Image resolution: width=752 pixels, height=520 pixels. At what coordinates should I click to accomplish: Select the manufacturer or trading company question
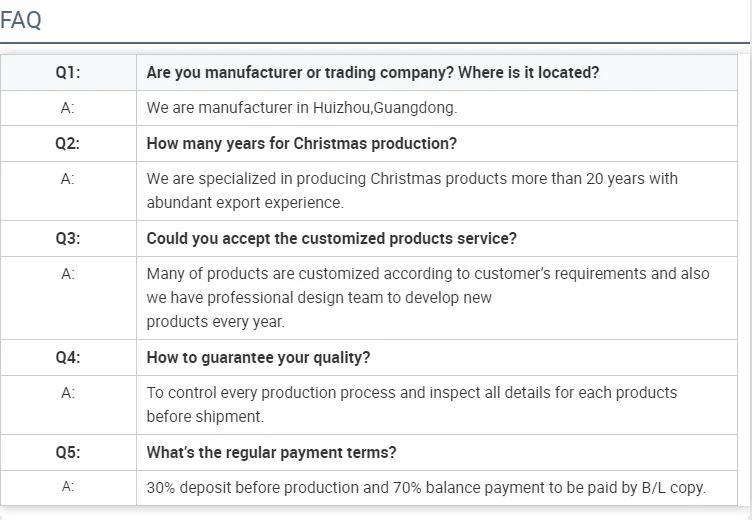[373, 73]
